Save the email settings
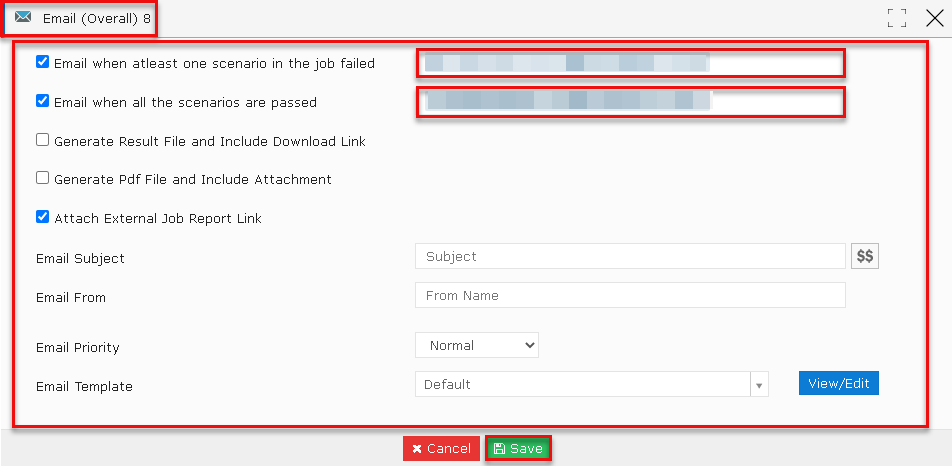The height and width of the screenshot is (466, 952). [x=518, y=449]
